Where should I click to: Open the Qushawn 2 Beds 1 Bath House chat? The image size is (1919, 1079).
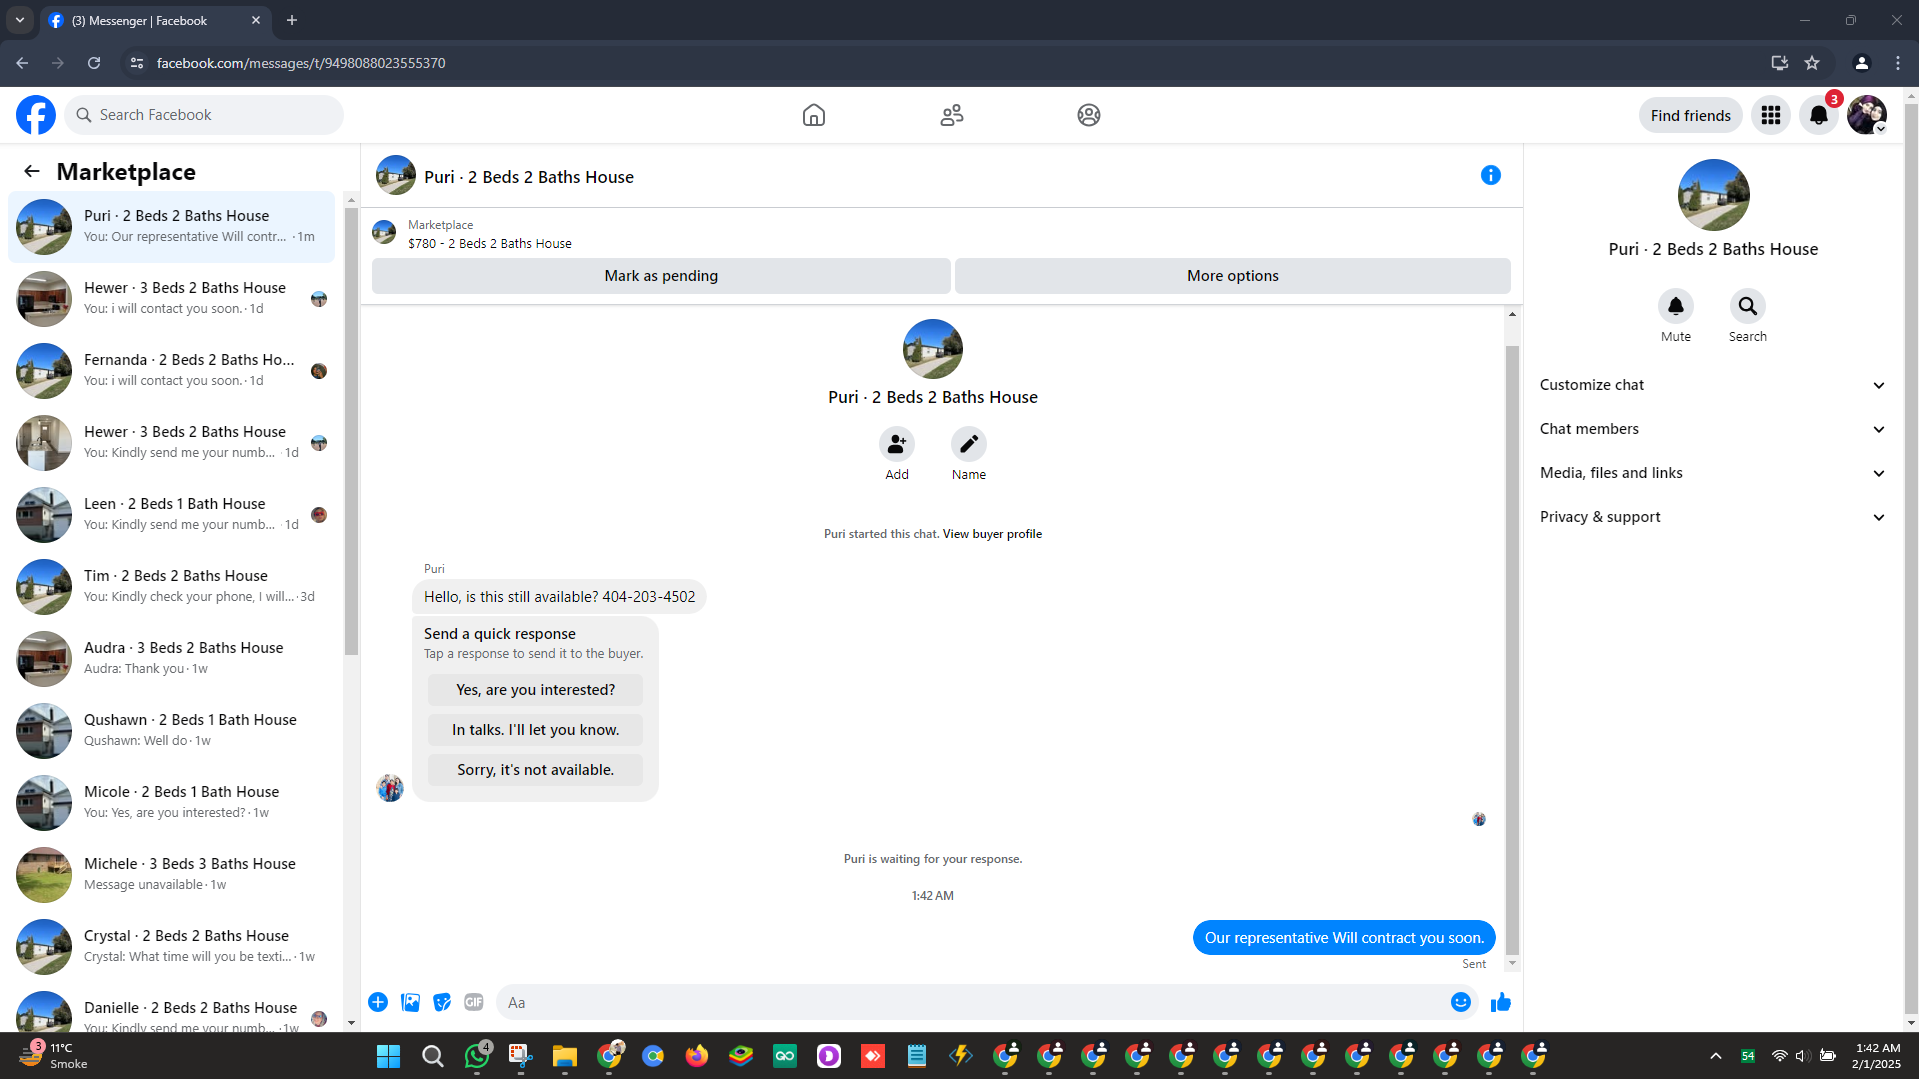171,731
